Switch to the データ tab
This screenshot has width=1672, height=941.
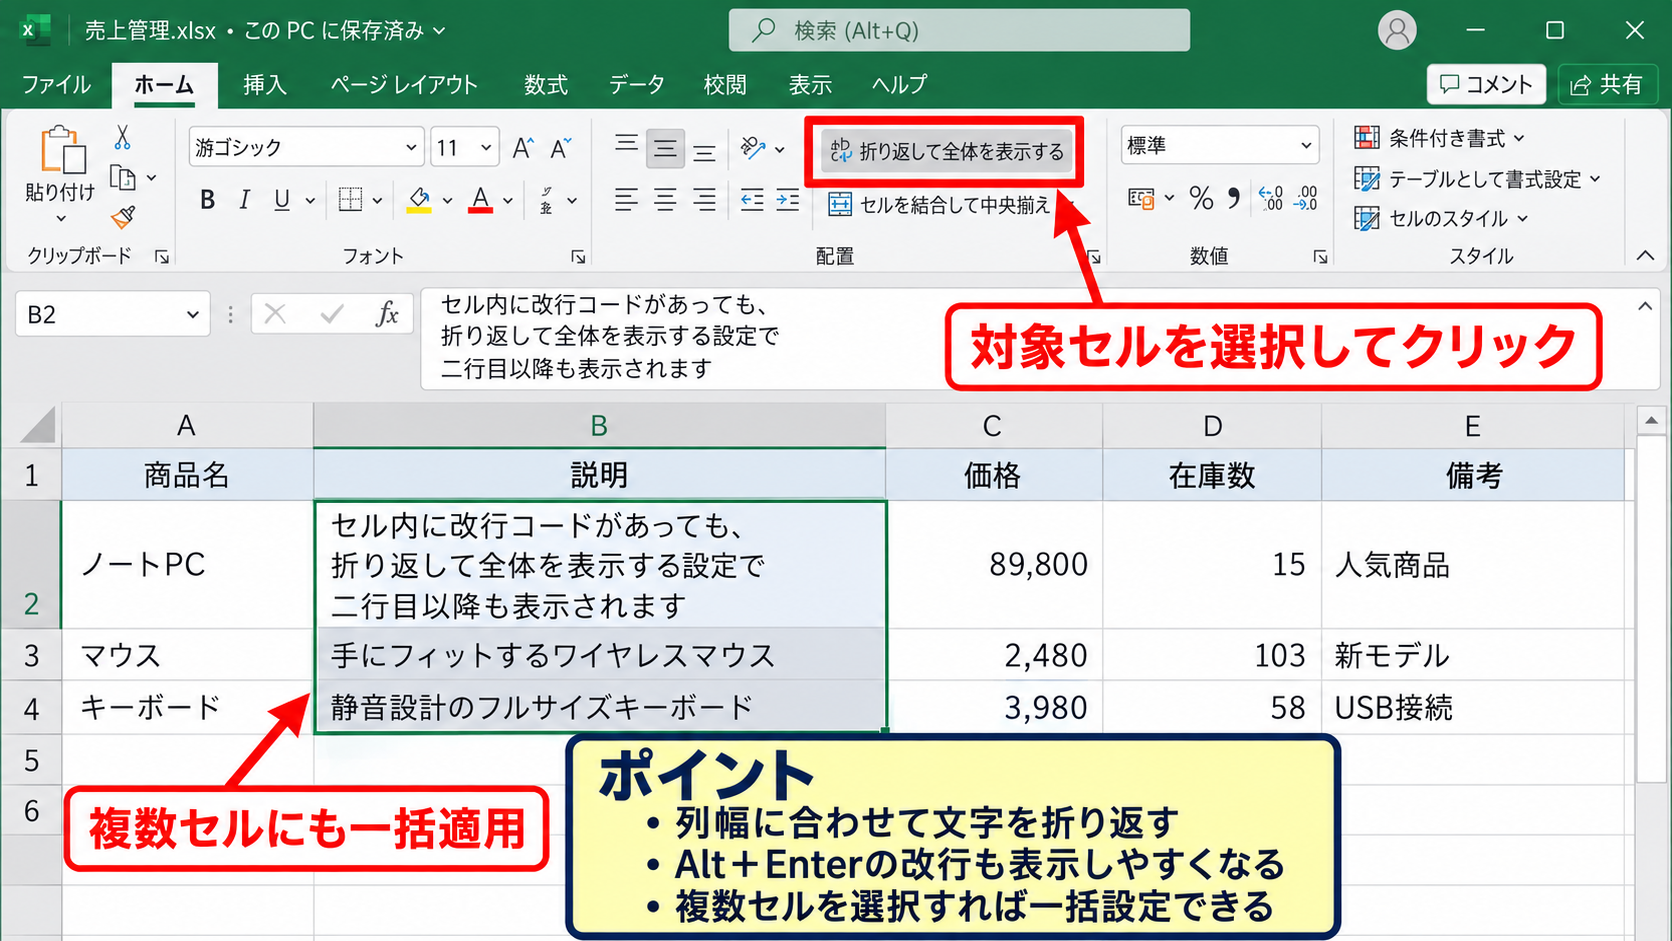[636, 85]
